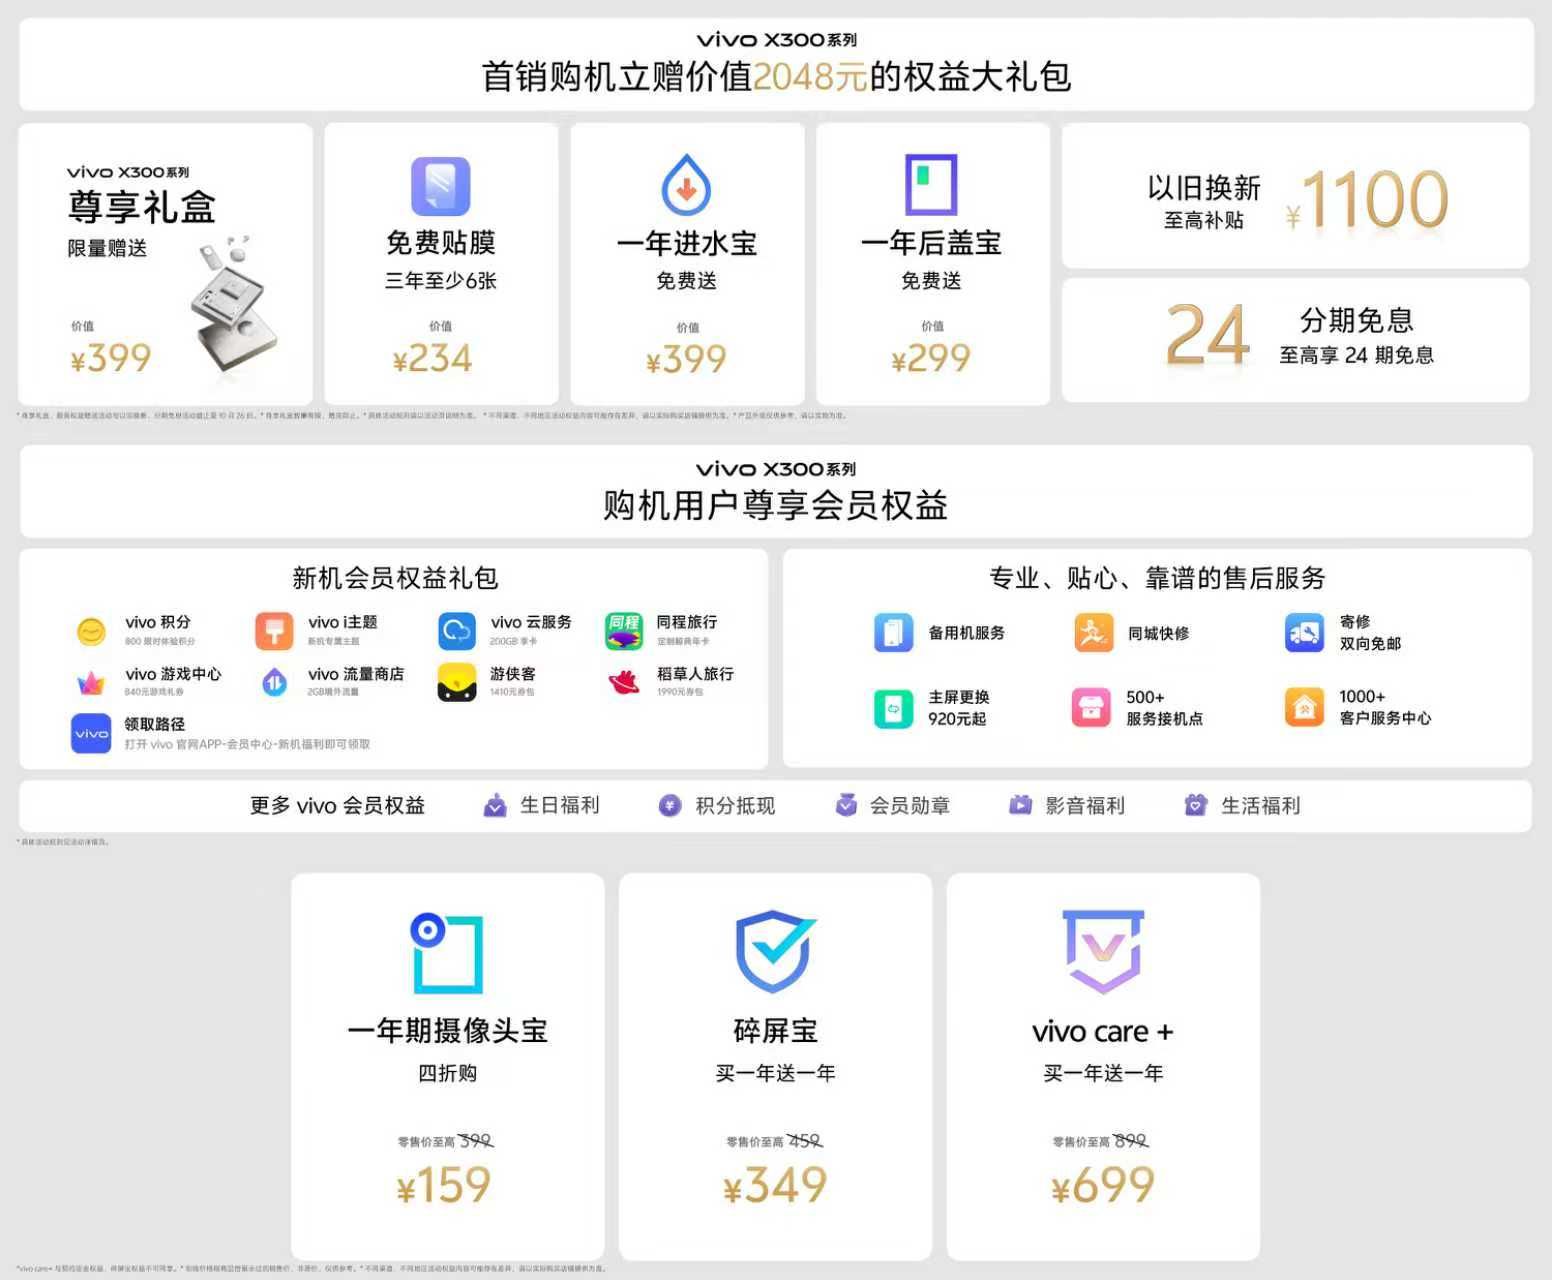Click the crossed-out 399 retail price
Screen dimensions: 1552x1280
tap(476, 1141)
